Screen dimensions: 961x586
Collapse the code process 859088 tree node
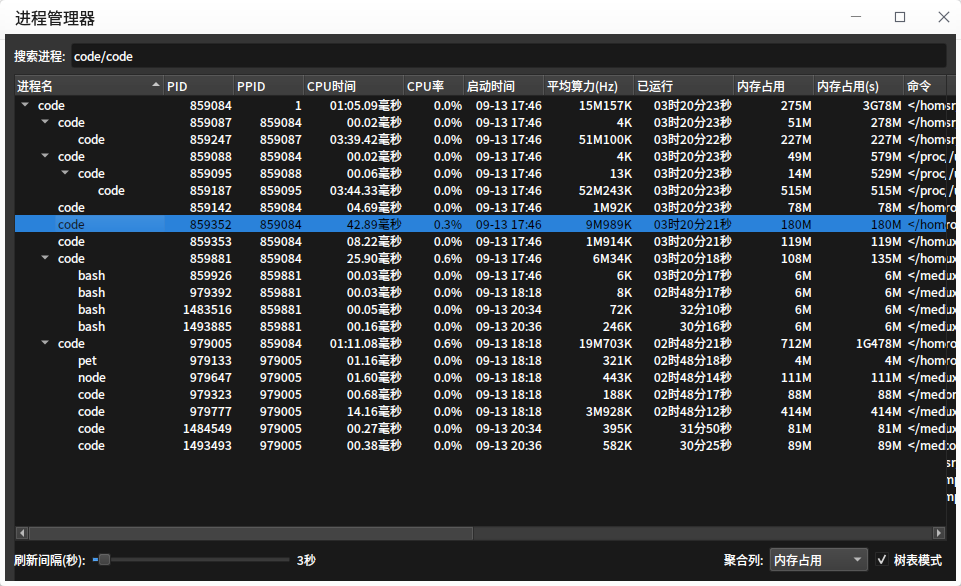click(x=45, y=156)
